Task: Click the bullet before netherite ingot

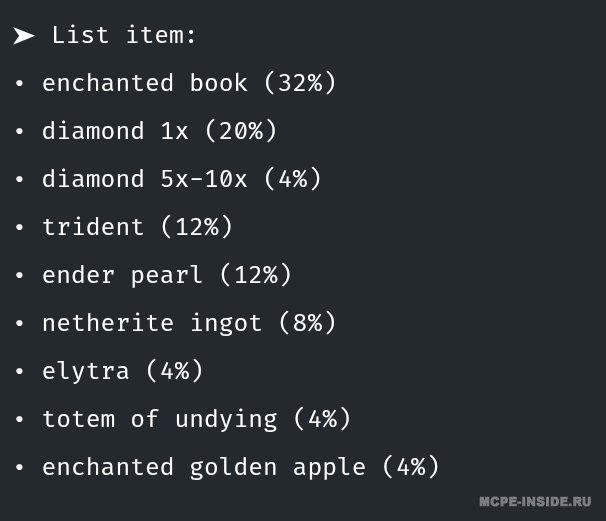Action: pyautogui.click(x=19, y=324)
